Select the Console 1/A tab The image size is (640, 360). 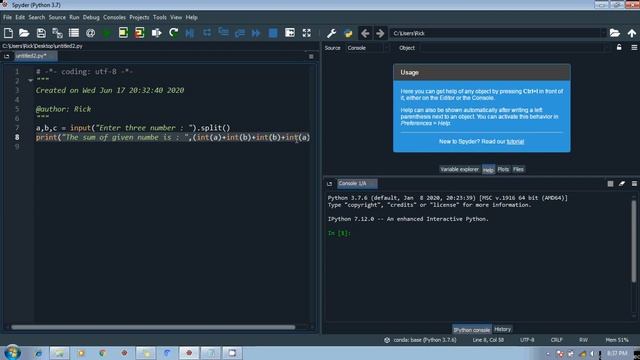(357, 184)
